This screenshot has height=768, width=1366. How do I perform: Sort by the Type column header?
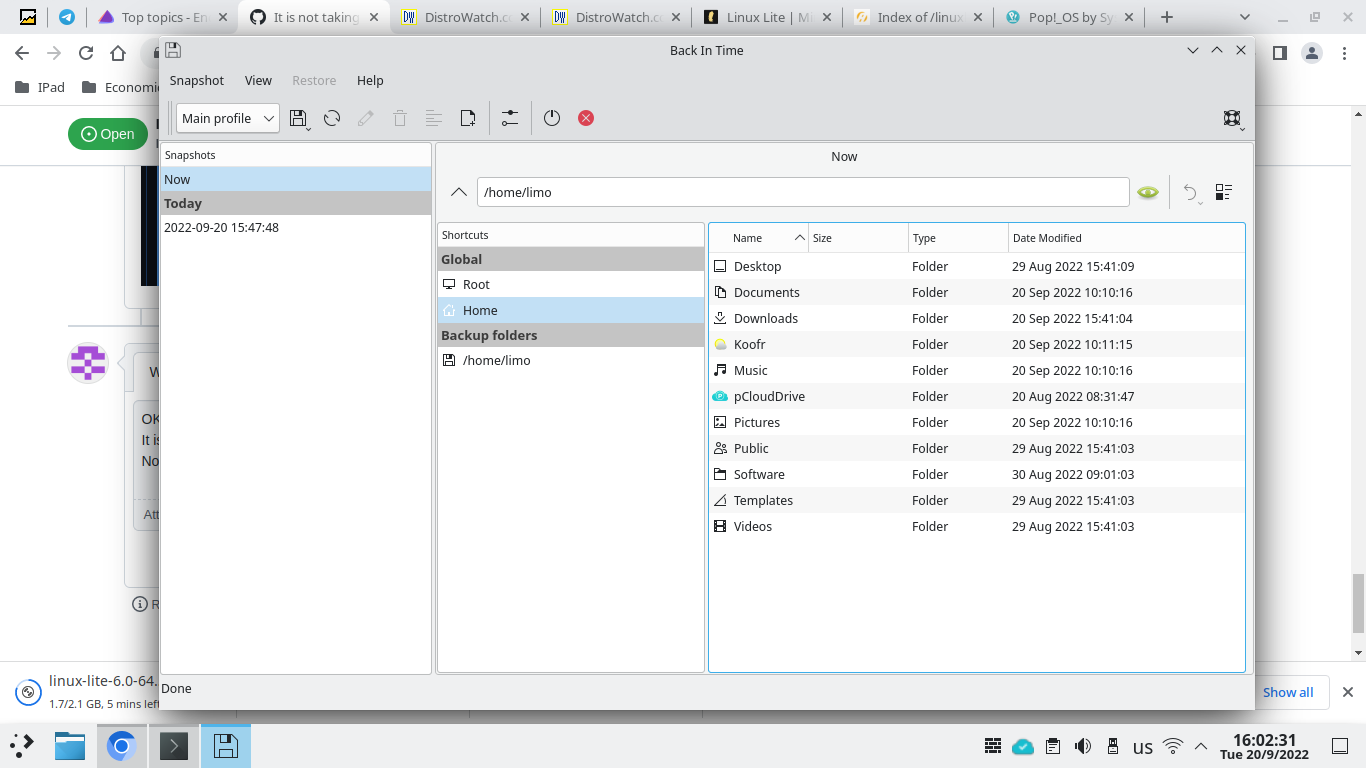(x=959, y=238)
